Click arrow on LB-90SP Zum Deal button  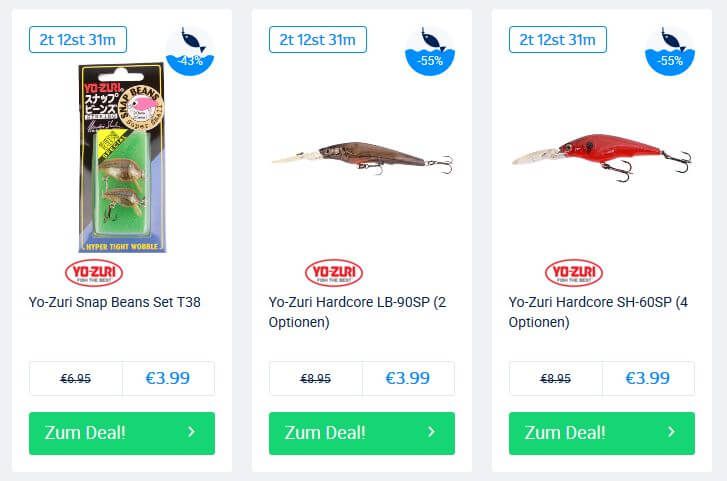432,432
